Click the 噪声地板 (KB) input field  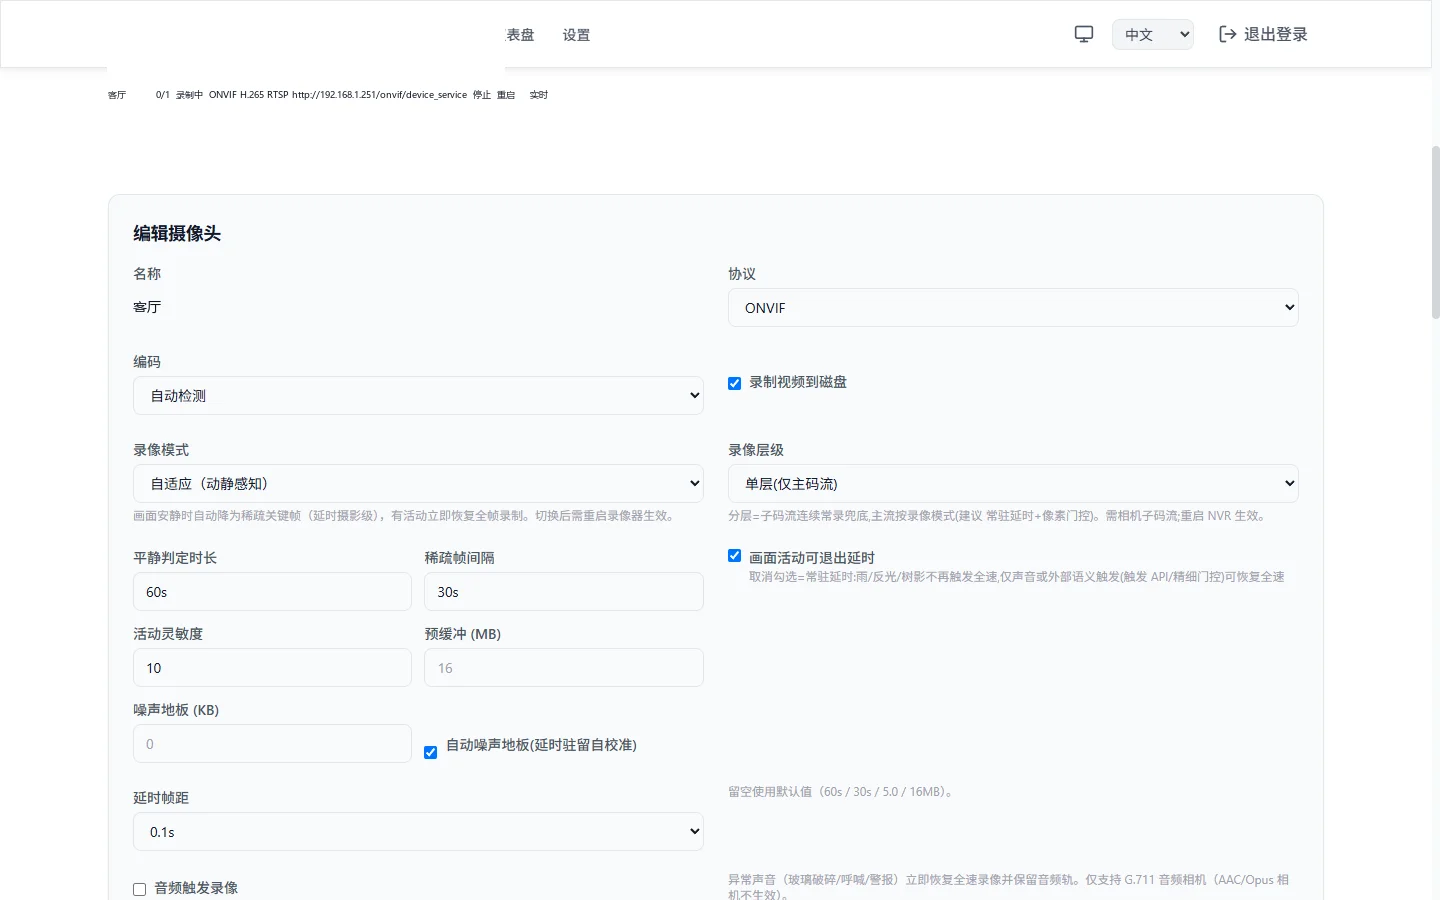click(x=272, y=744)
